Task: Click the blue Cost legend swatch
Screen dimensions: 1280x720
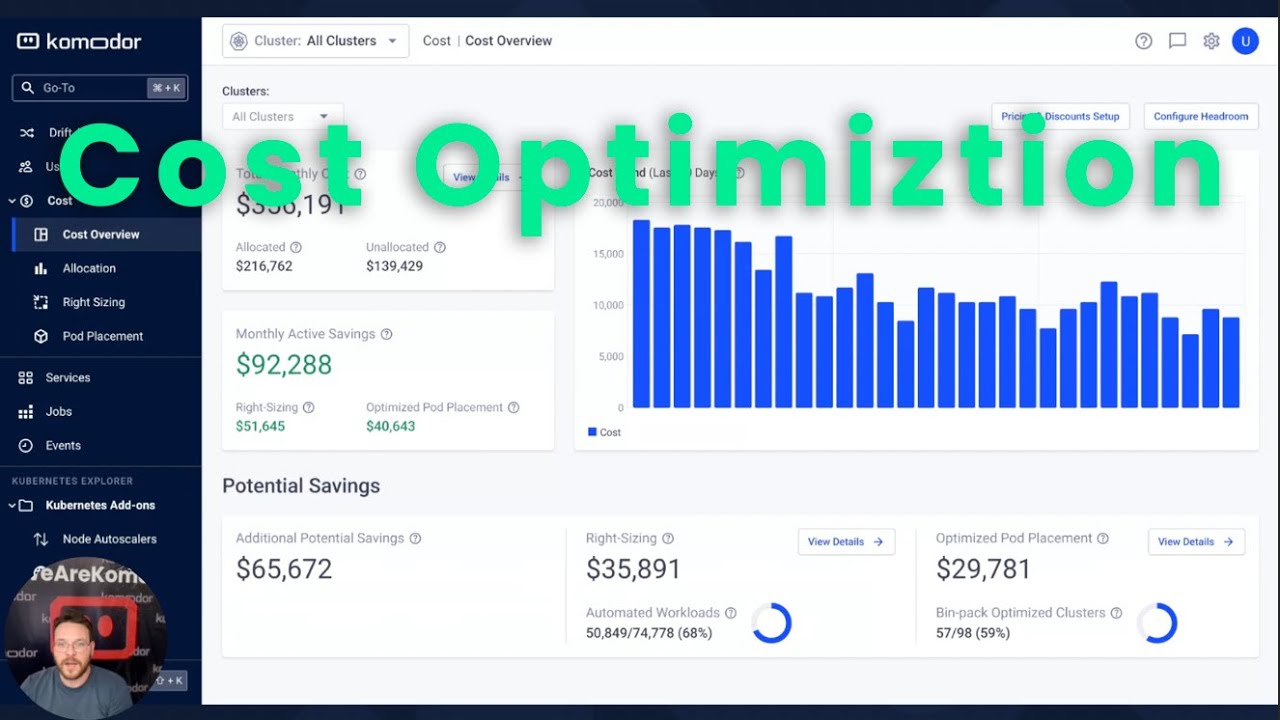Action: click(x=592, y=432)
